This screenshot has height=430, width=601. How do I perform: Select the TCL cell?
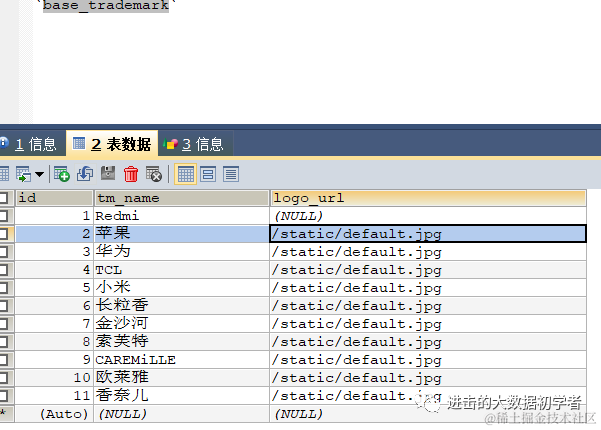coord(182,270)
